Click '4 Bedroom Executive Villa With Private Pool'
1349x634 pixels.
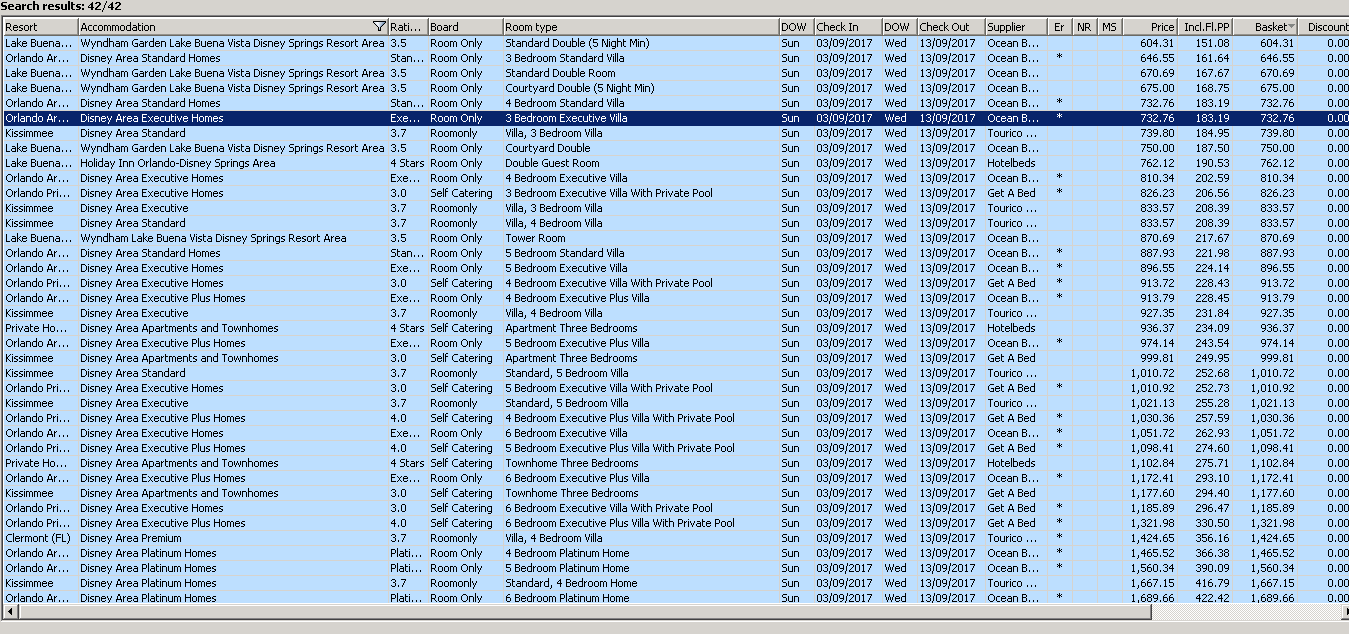click(609, 283)
